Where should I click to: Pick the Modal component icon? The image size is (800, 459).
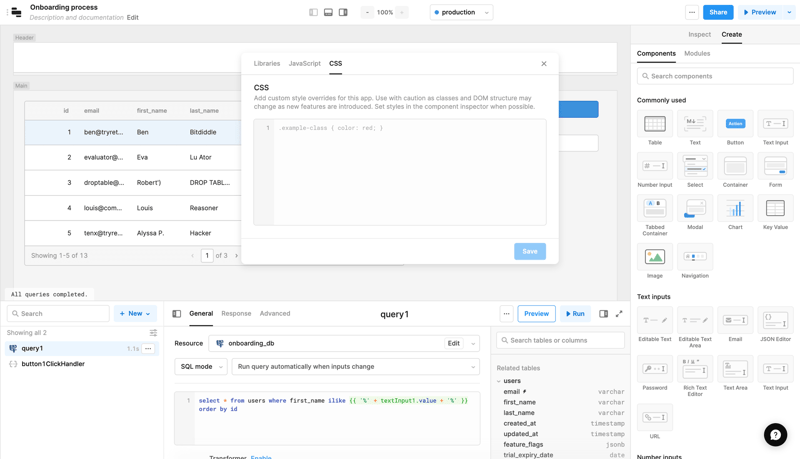click(695, 209)
